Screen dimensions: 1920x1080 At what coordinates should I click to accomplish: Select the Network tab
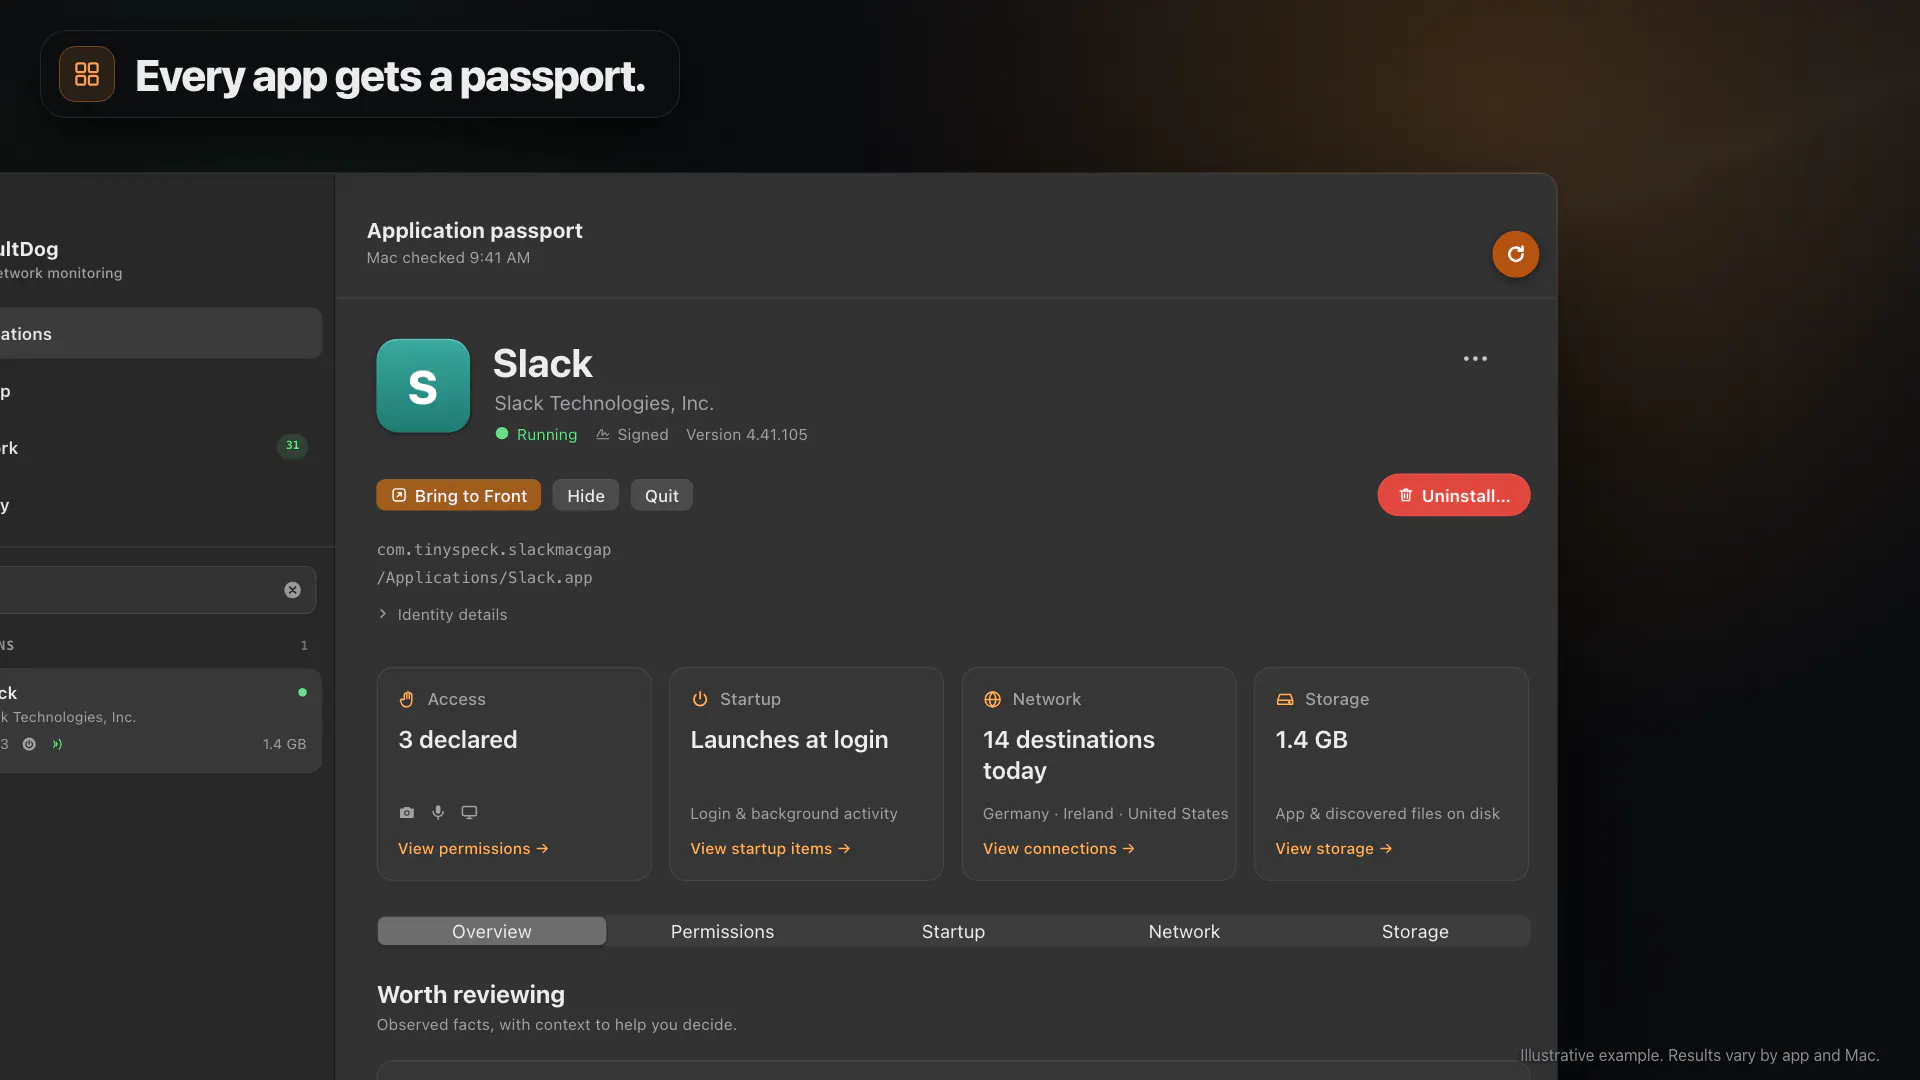[x=1184, y=932]
